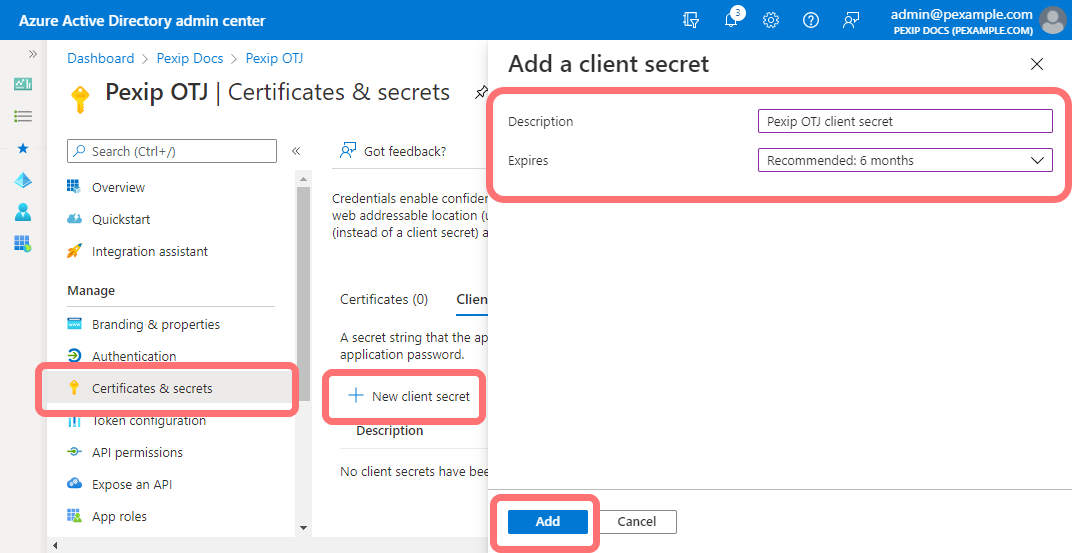1072x553 pixels.
Task: Expand the Expires dropdown
Action: tap(905, 160)
